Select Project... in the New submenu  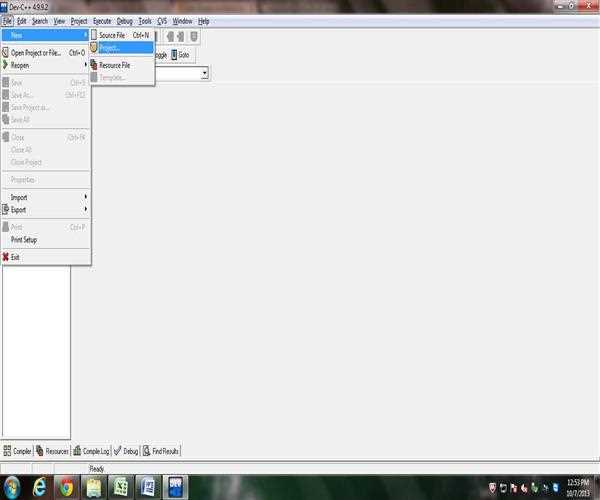pos(109,47)
